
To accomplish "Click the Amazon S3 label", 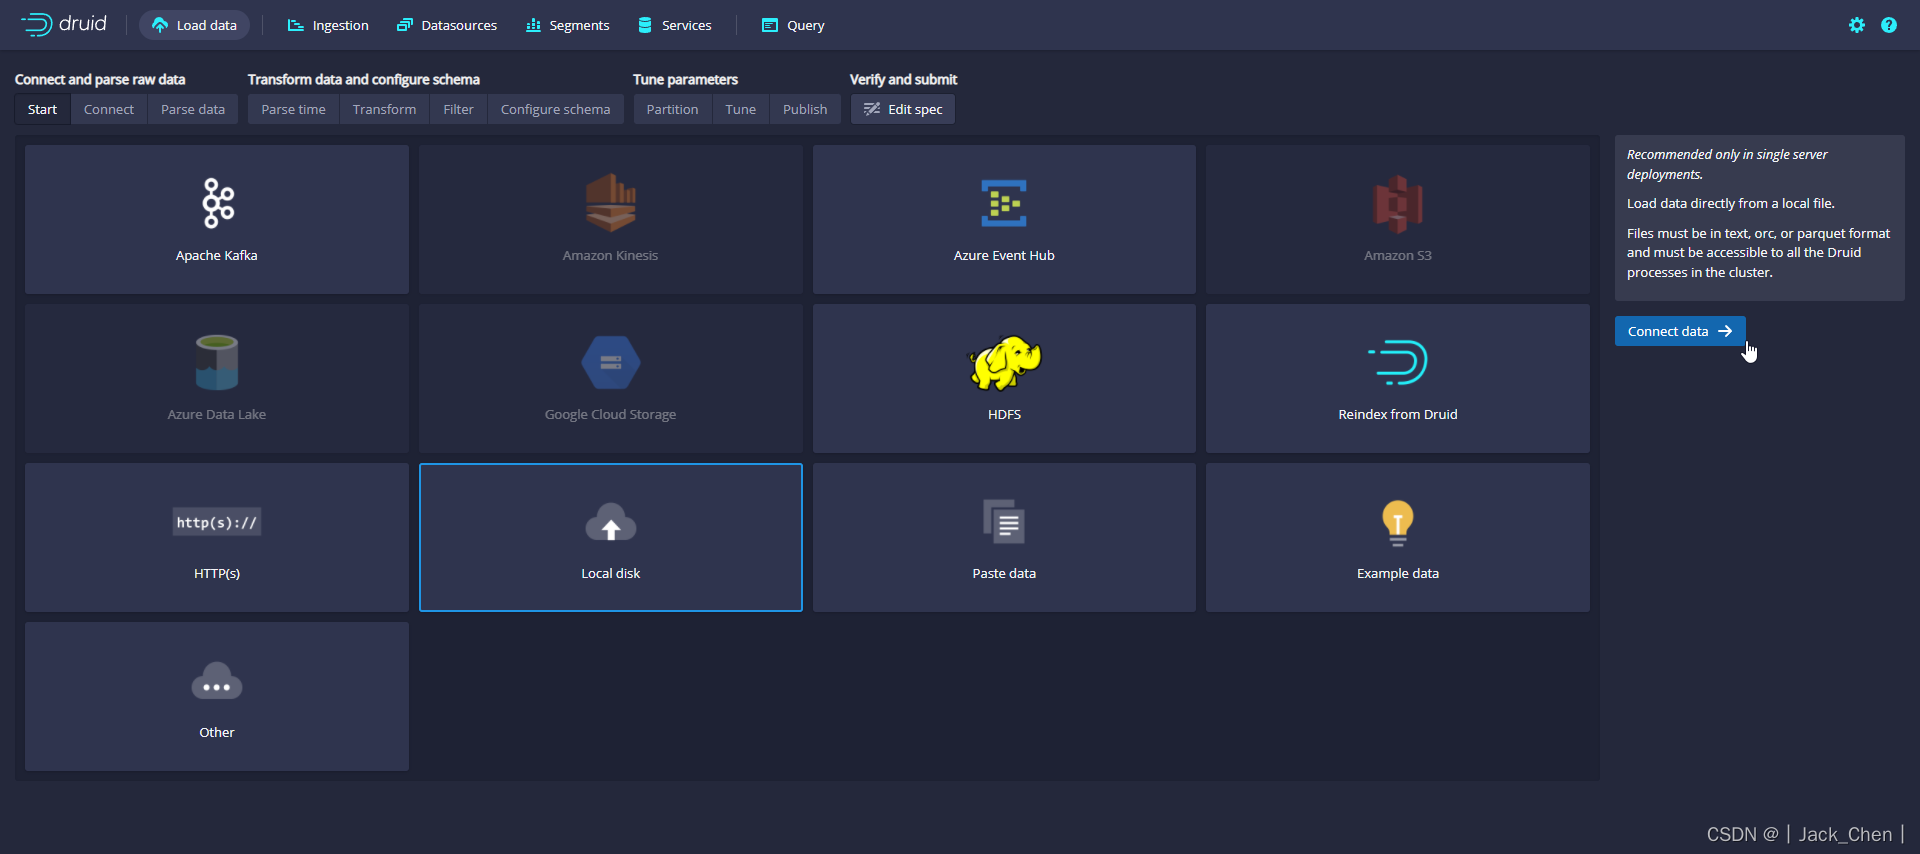I will (x=1398, y=256).
